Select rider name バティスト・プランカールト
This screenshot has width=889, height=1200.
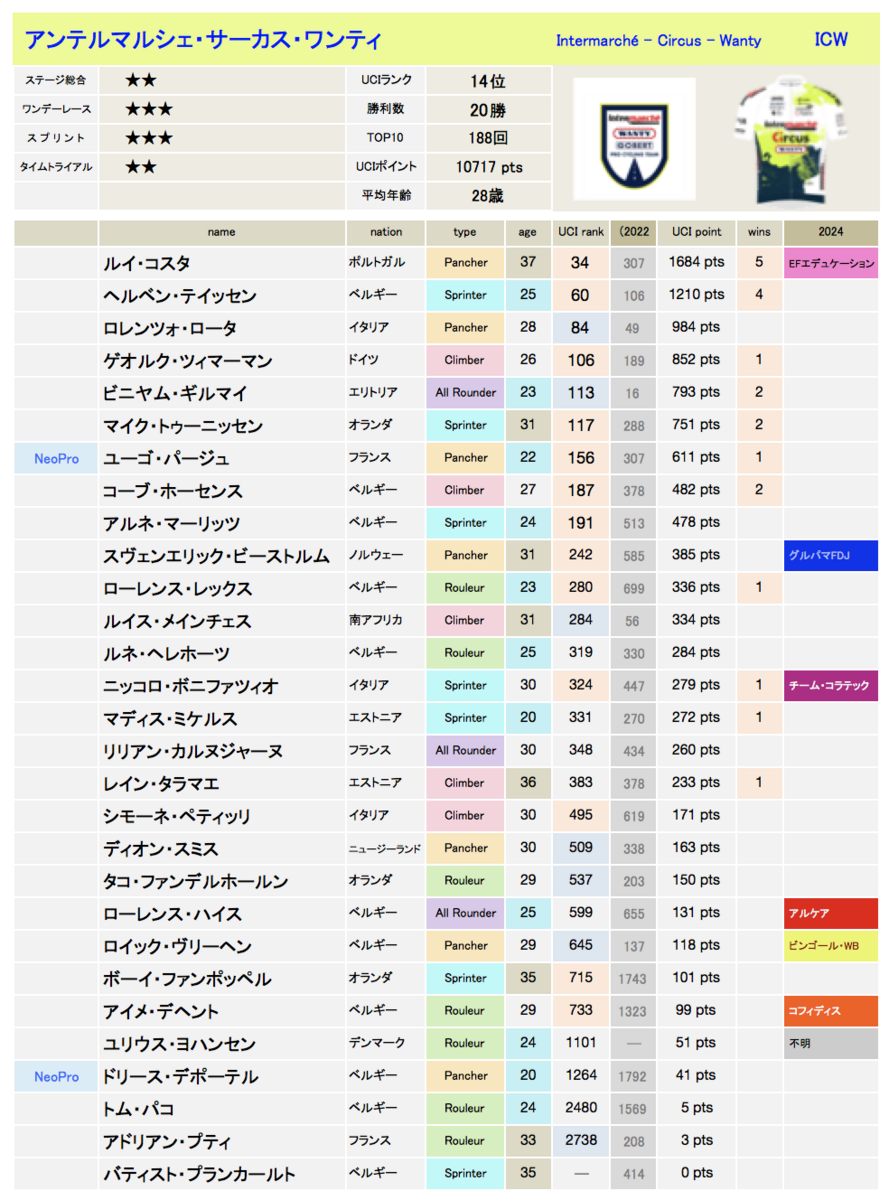point(199,1174)
